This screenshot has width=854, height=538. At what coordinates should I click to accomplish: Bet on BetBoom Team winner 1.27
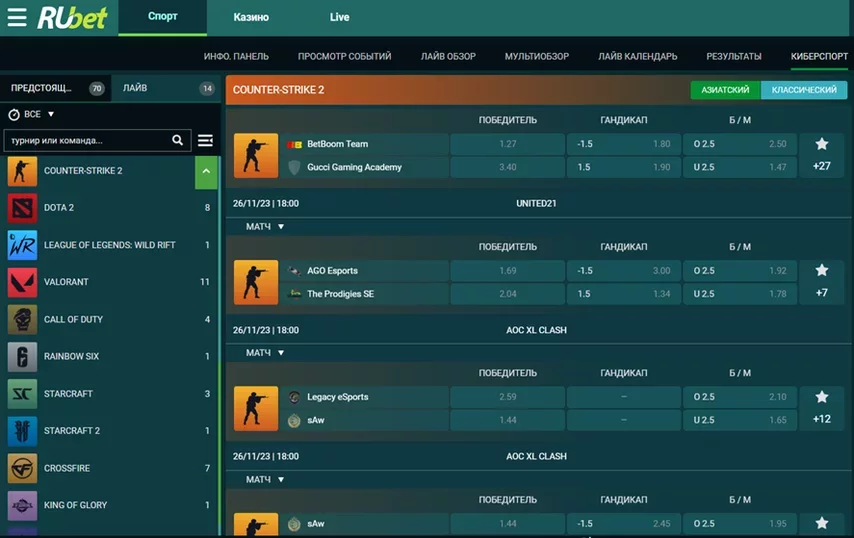pyautogui.click(x=507, y=144)
